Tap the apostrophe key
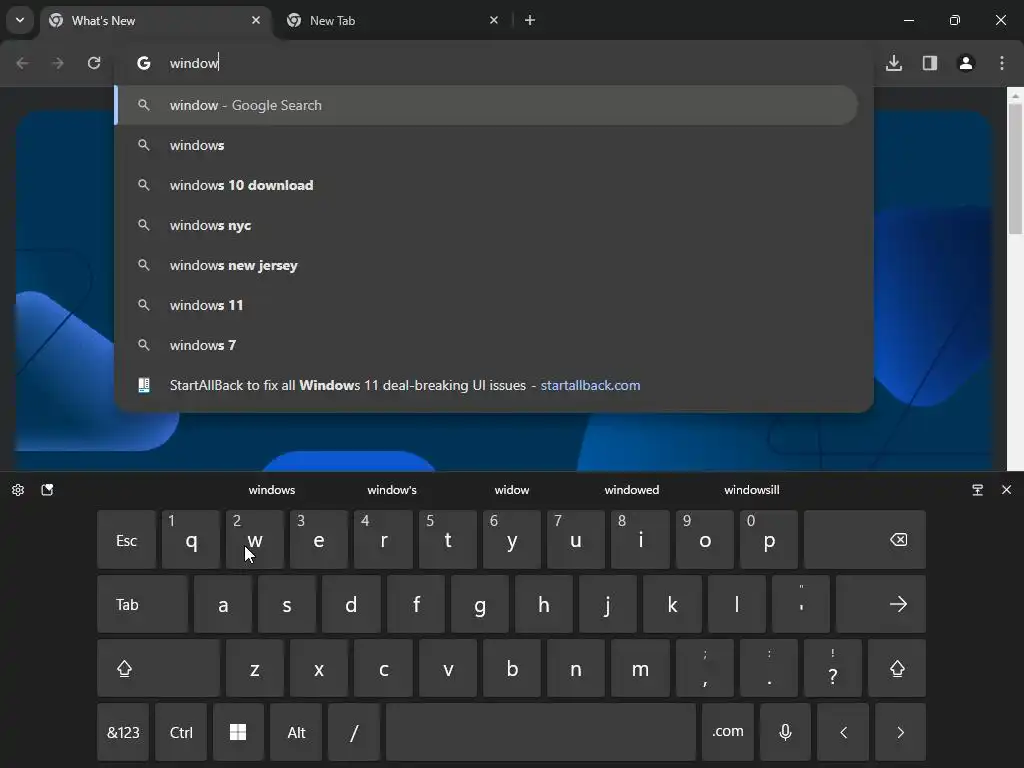The width and height of the screenshot is (1024, 768). point(801,604)
